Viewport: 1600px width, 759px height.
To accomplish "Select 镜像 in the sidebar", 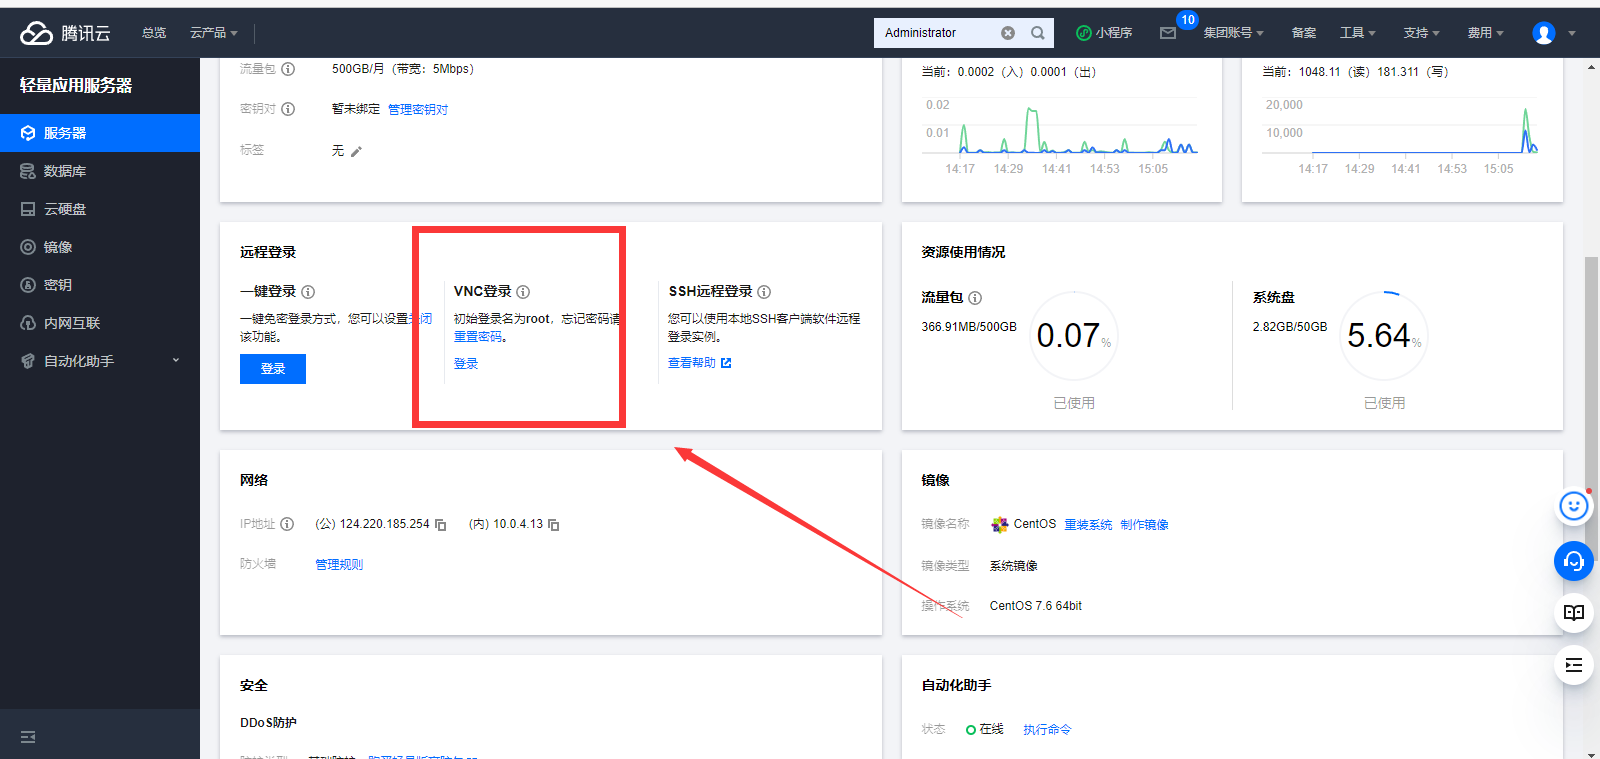I will coord(100,247).
